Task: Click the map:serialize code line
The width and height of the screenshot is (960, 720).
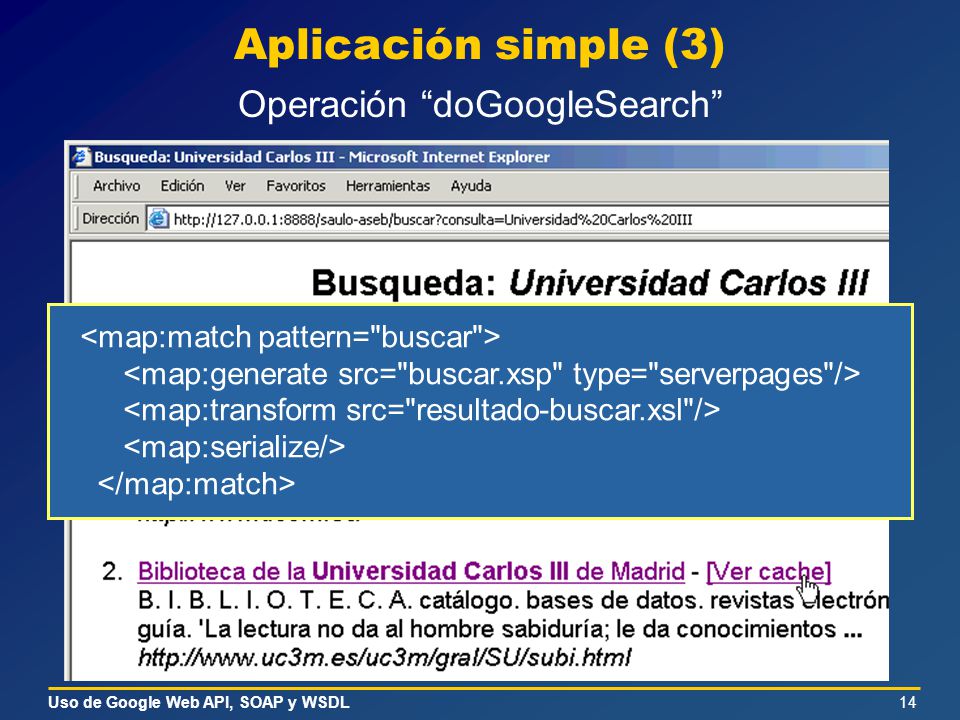Action: 234,447
